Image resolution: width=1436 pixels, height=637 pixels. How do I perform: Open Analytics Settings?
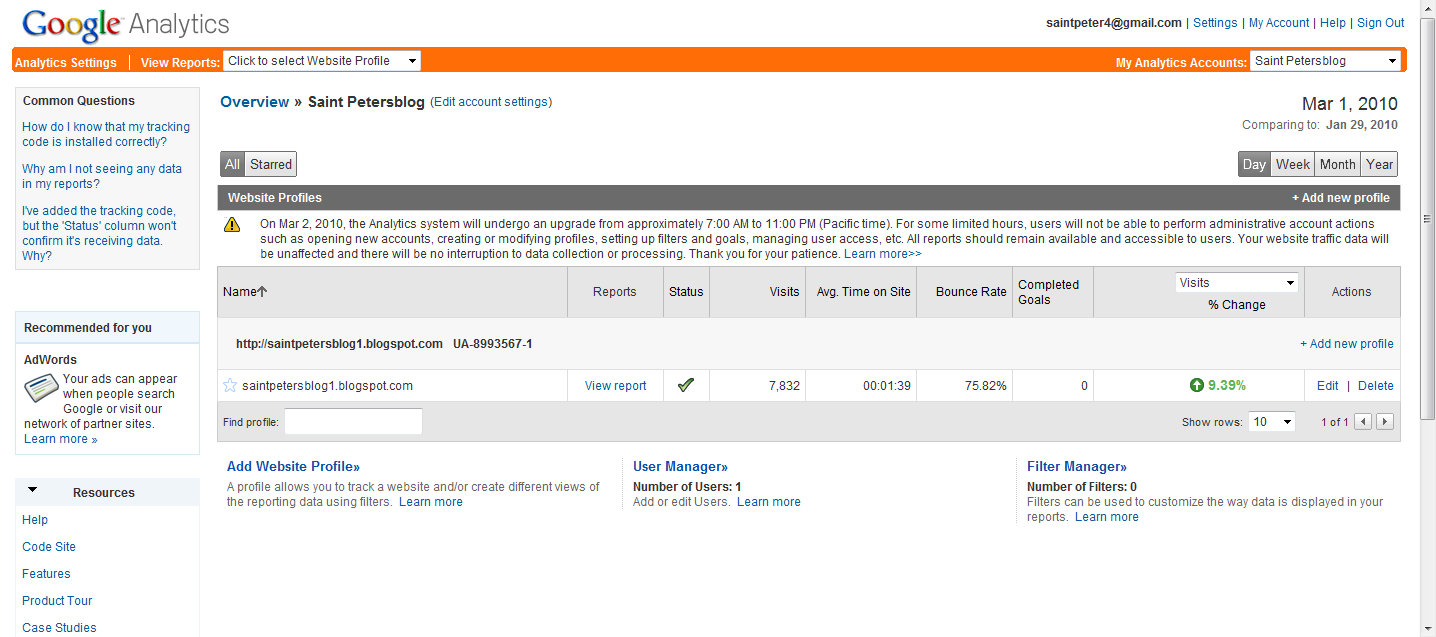pos(66,60)
